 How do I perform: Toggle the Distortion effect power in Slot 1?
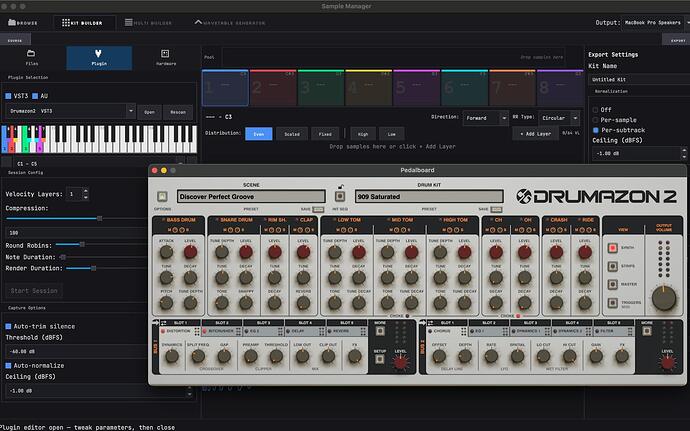pyautogui.click(x=163, y=331)
